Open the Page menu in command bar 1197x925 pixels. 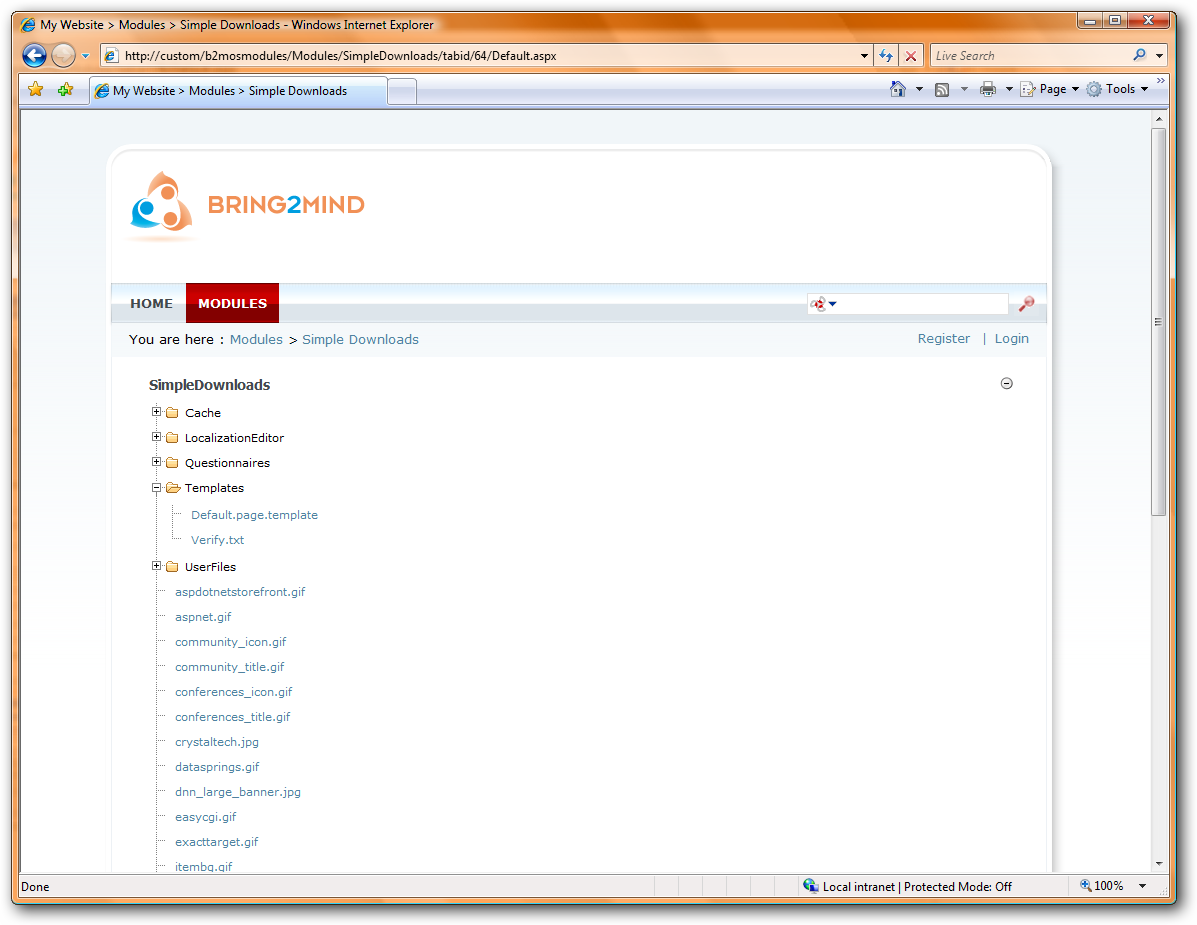(1050, 89)
